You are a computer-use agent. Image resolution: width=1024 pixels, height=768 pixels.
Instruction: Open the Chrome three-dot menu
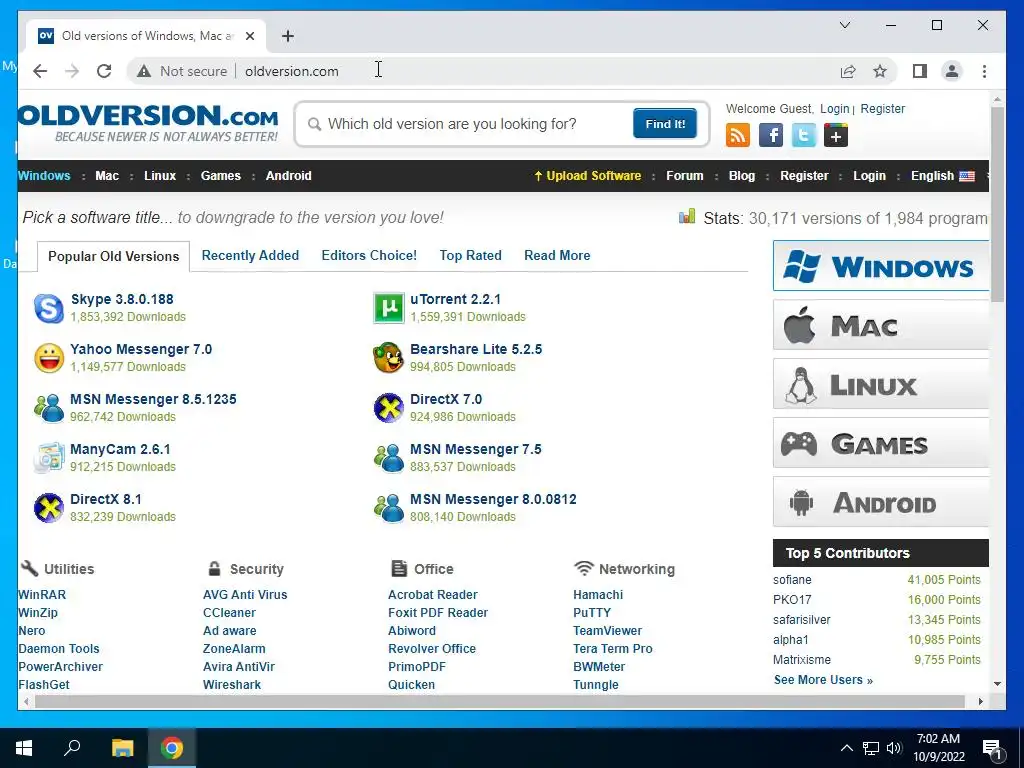984,71
